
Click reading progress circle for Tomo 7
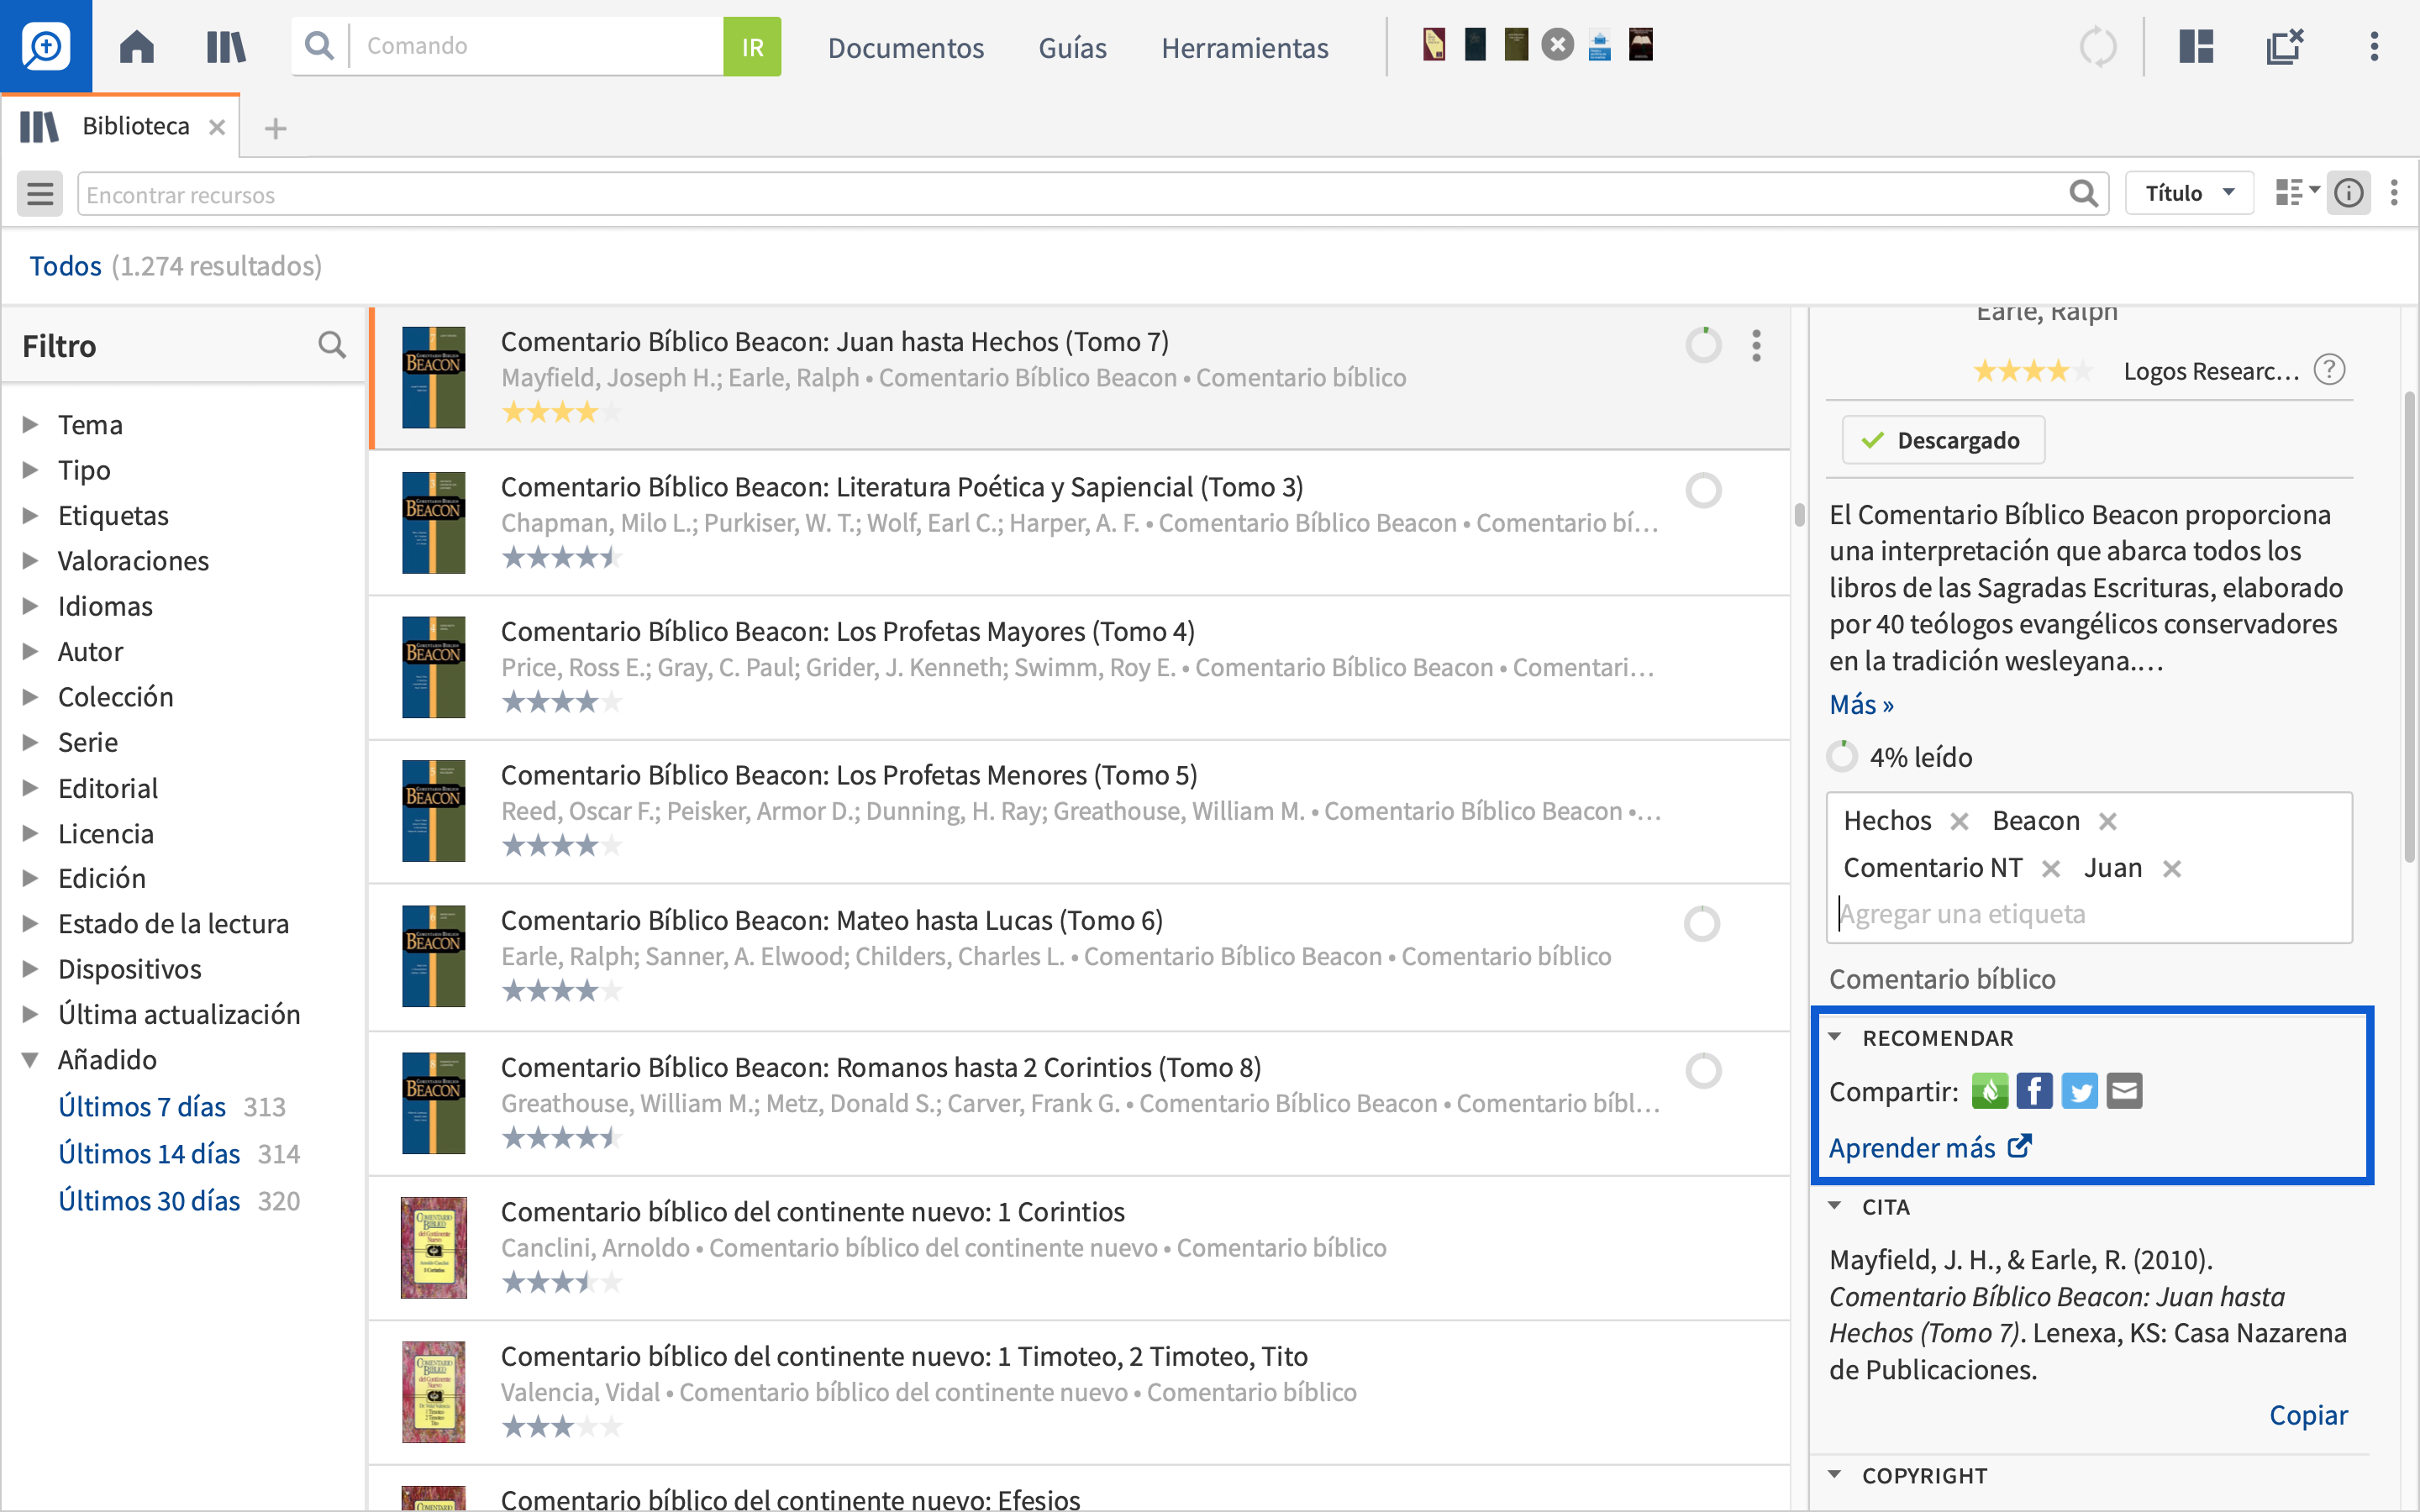1703,345
